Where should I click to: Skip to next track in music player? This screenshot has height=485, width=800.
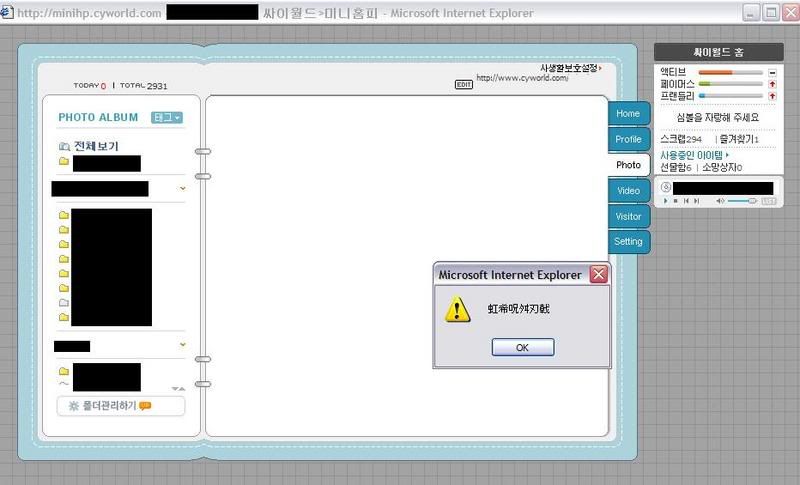point(696,201)
